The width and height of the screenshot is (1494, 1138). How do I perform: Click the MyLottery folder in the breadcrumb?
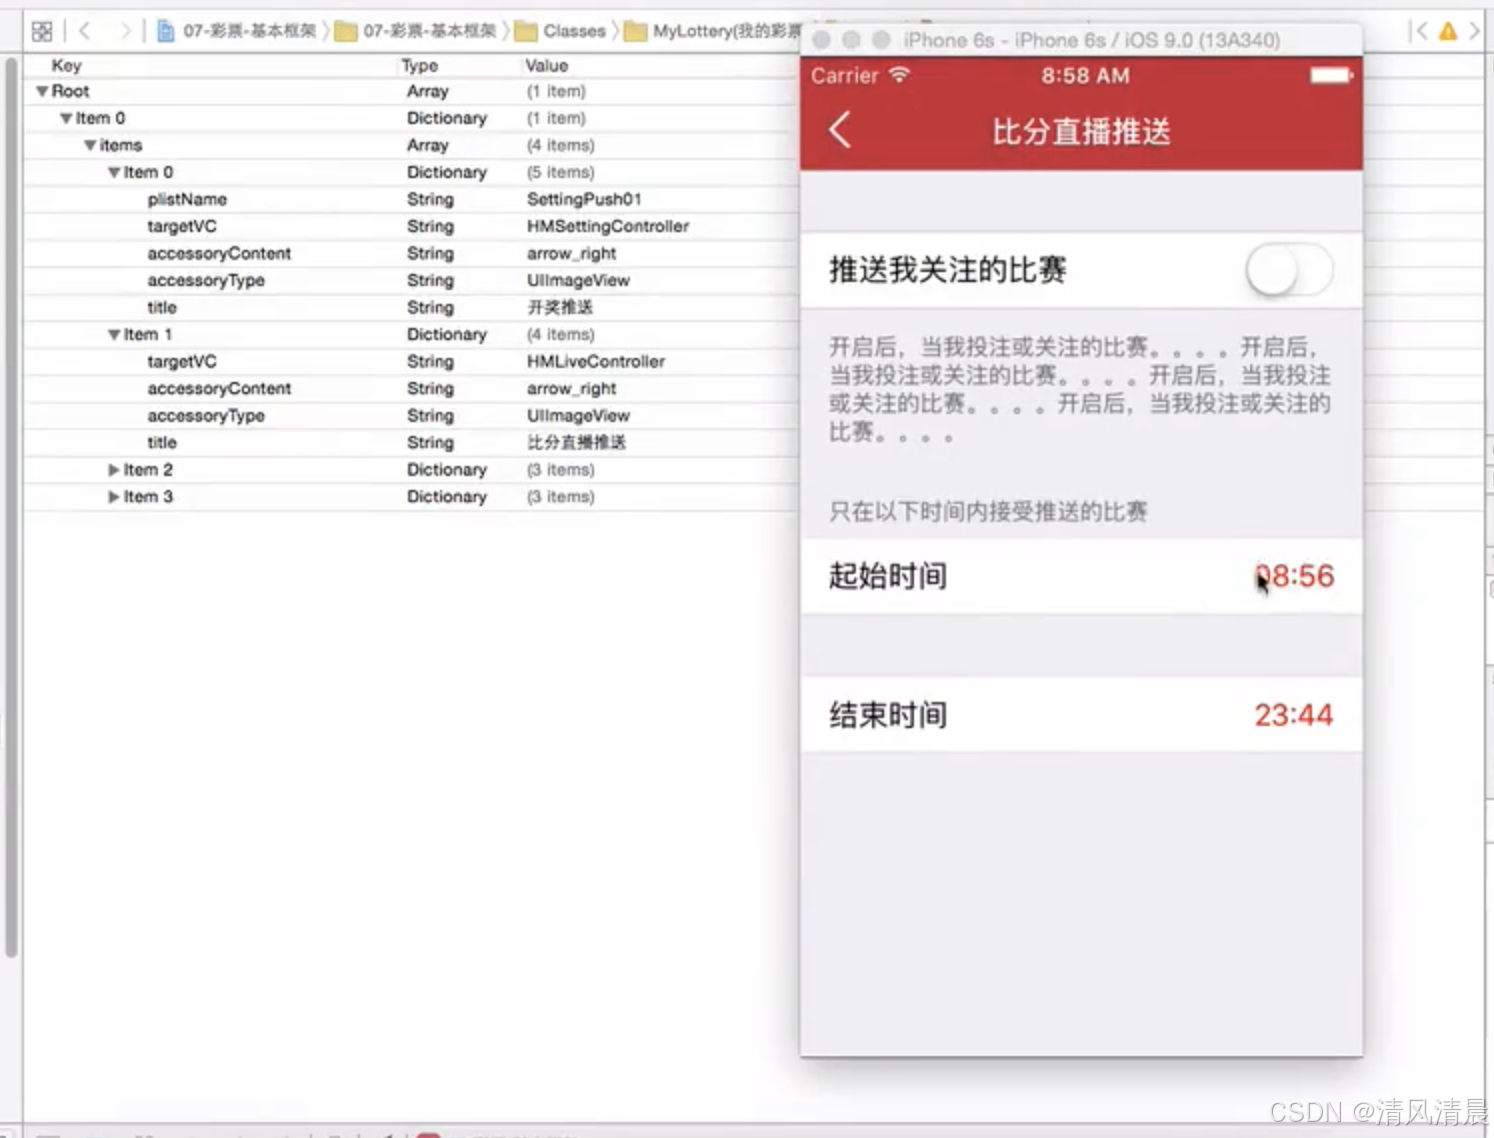[x=713, y=31]
